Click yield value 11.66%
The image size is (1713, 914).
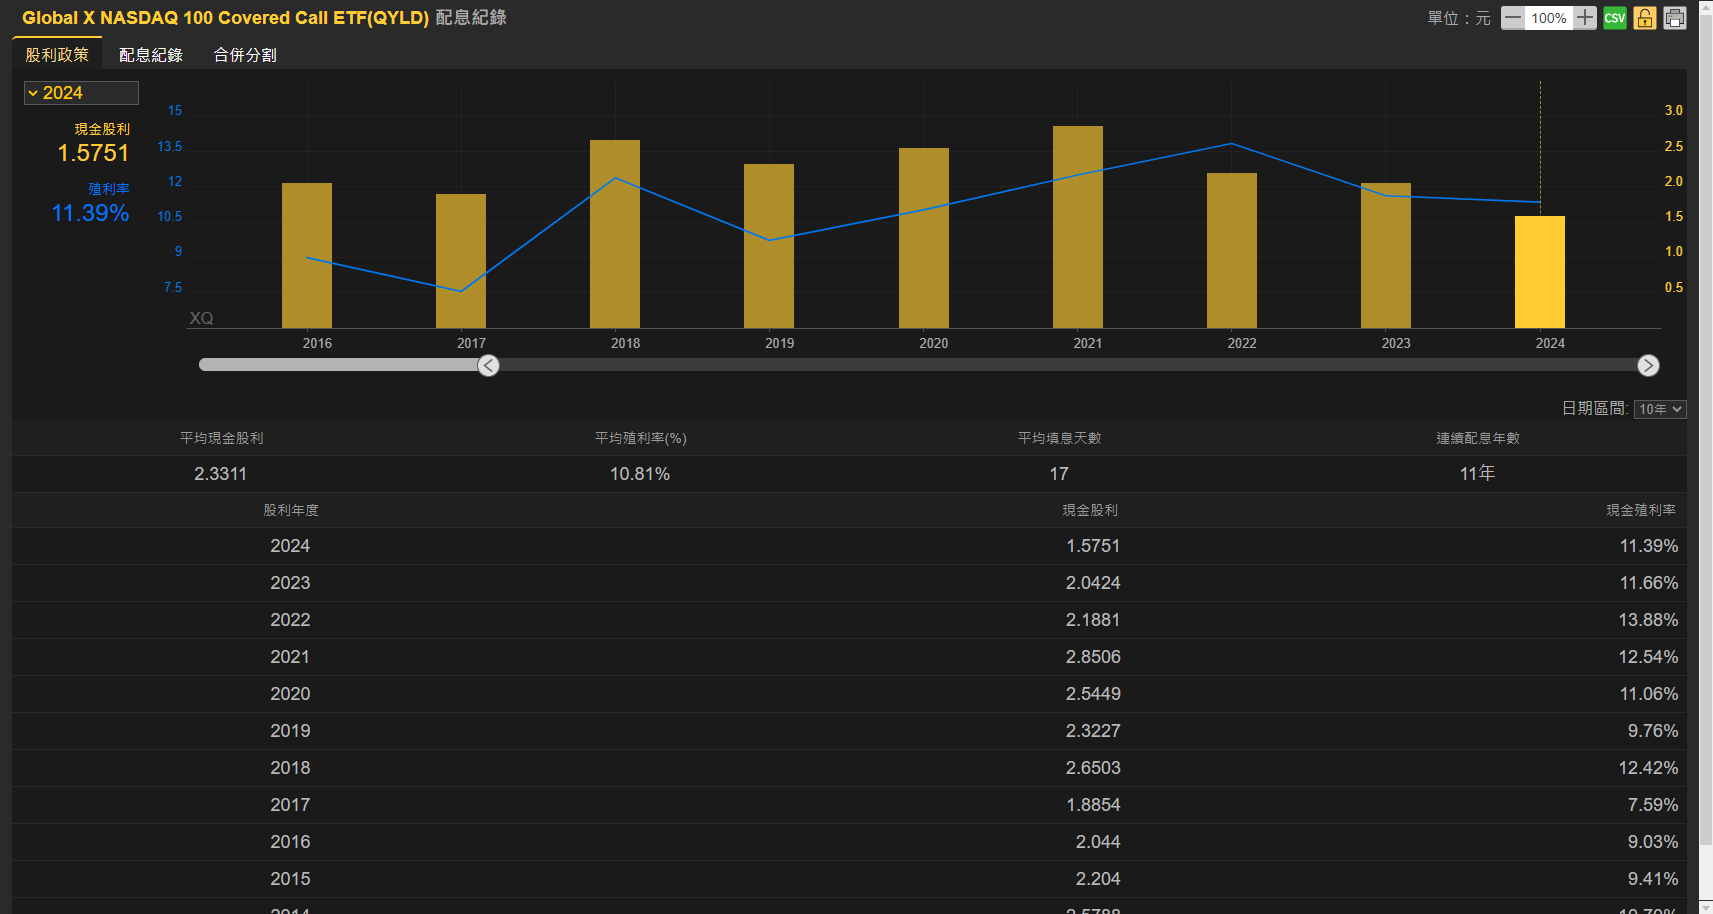[1648, 583]
